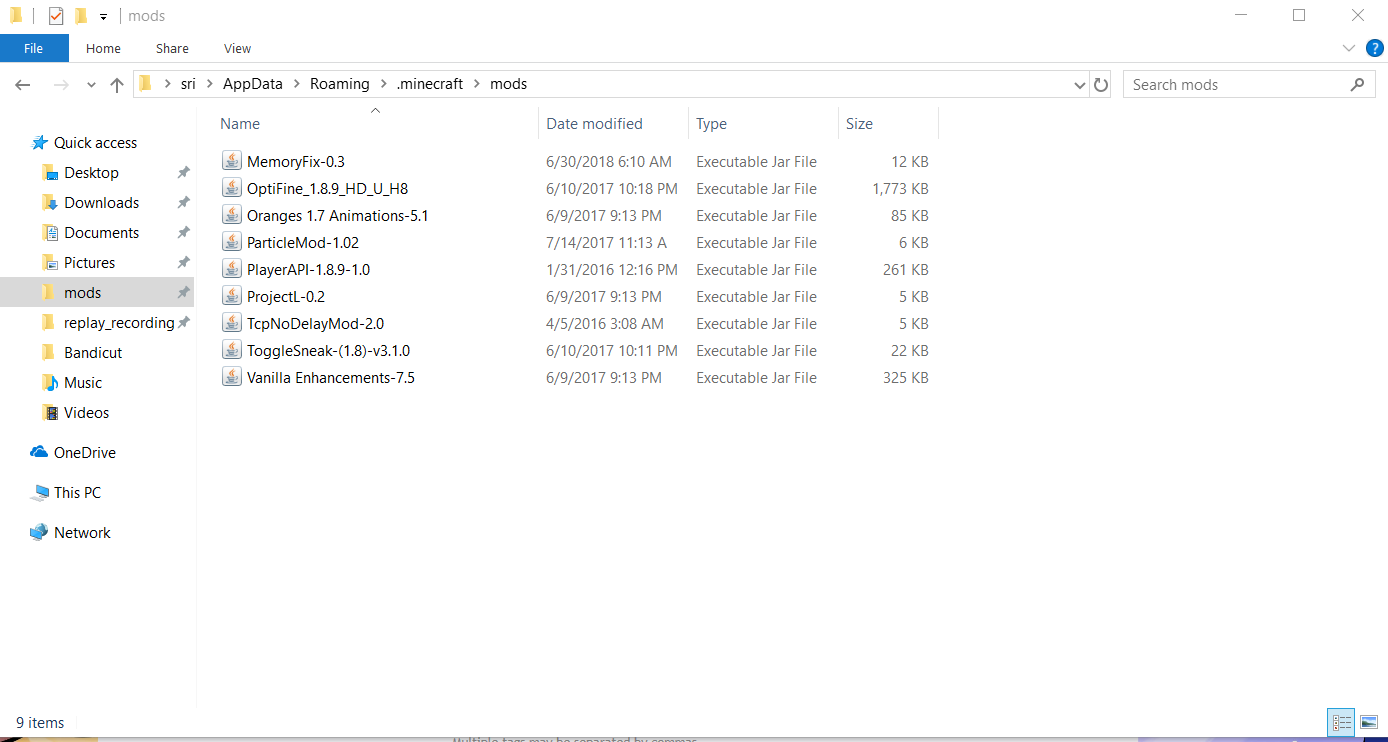The height and width of the screenshot is (742, 1388).
Task: Expand chevron before sri in path
Action: [x=166, y=84]
